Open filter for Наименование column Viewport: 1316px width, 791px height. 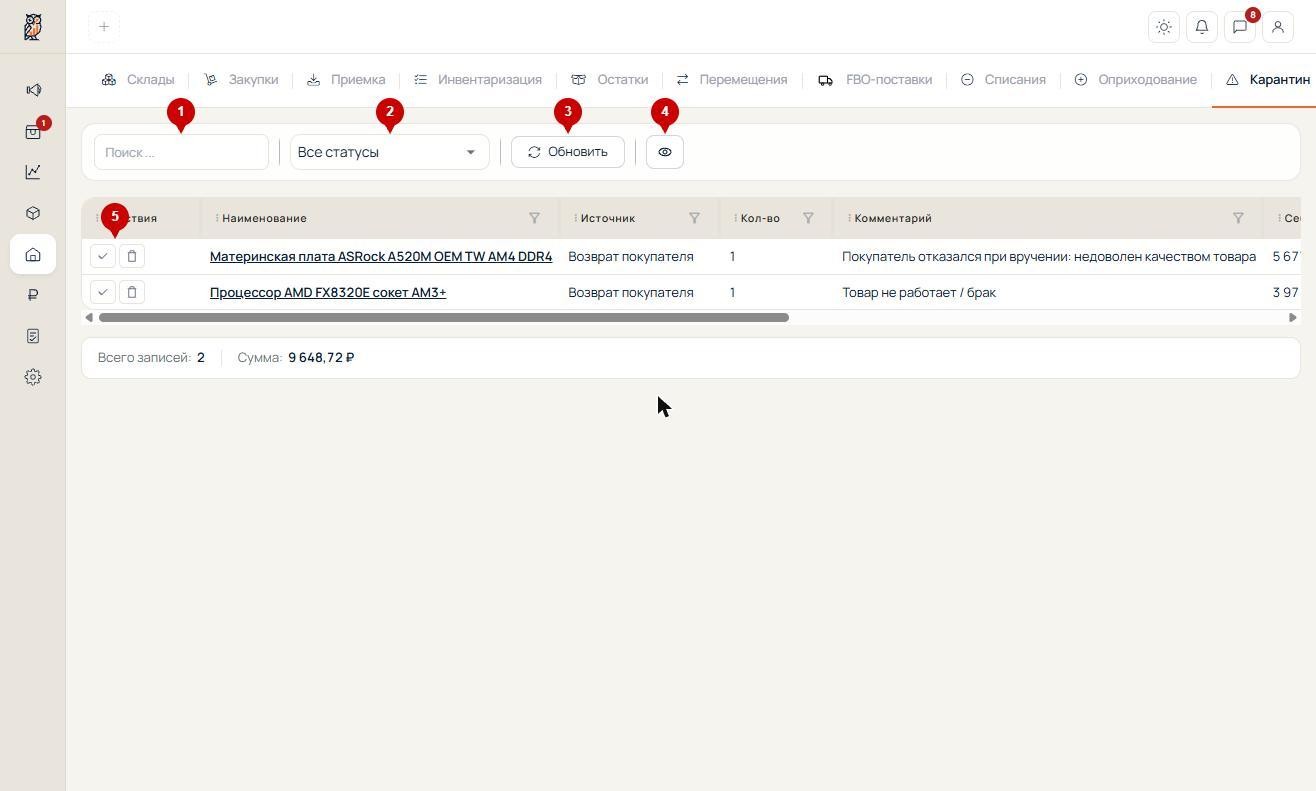(x=534, y=218)
